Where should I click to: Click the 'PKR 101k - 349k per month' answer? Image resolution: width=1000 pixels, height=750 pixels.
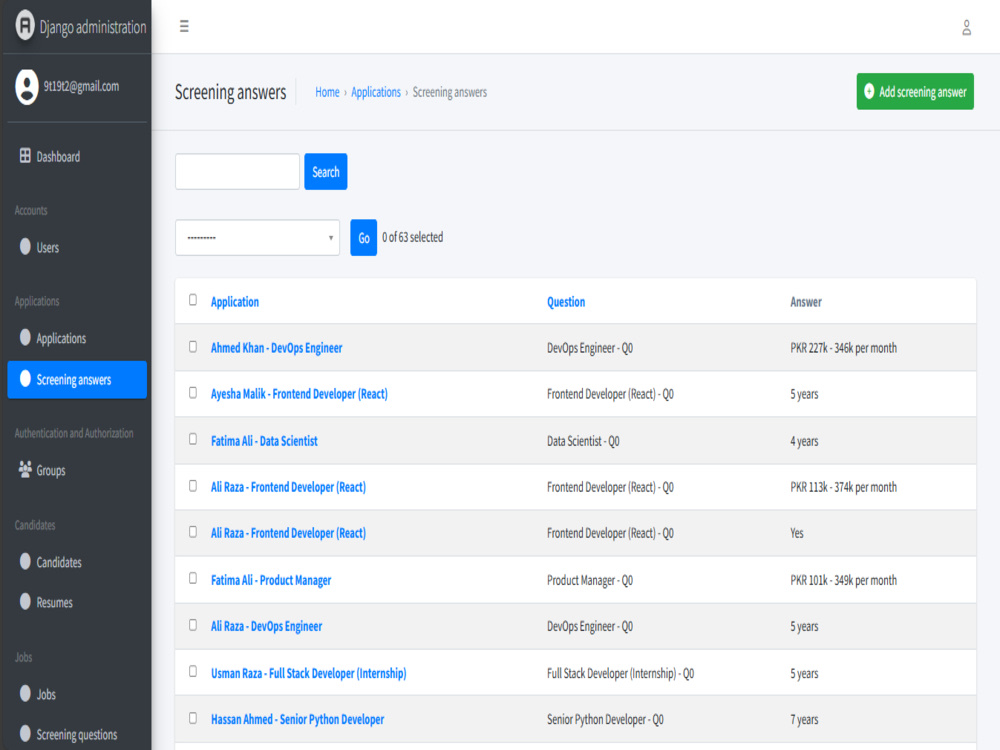(843, 580)
